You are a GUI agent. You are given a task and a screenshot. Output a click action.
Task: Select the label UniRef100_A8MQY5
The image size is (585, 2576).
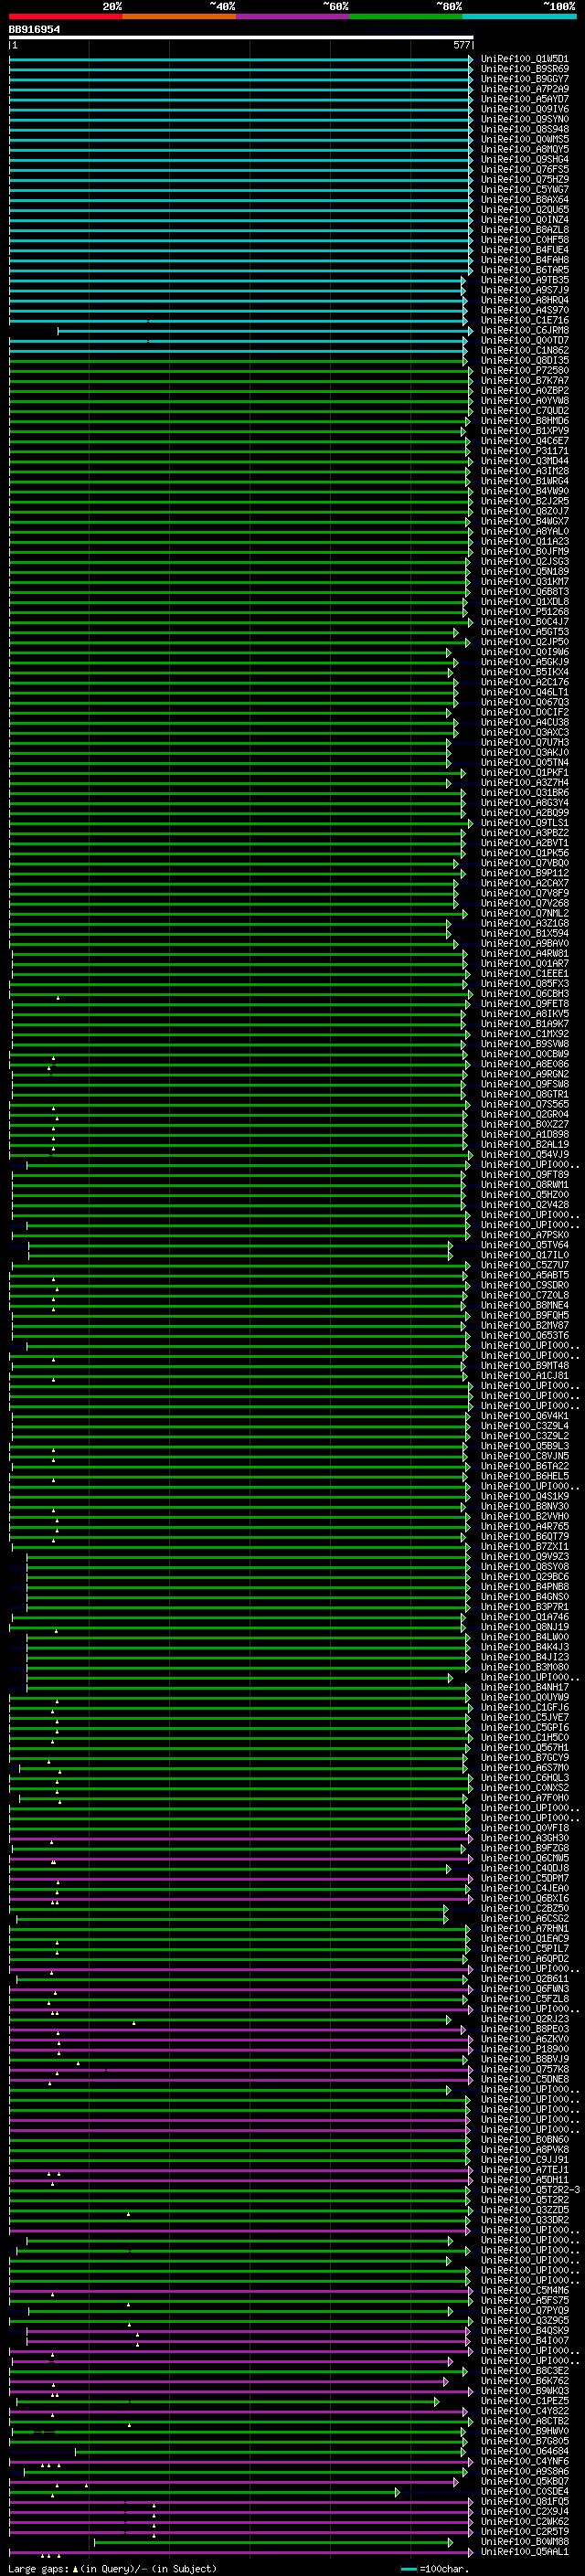(525, 149)
